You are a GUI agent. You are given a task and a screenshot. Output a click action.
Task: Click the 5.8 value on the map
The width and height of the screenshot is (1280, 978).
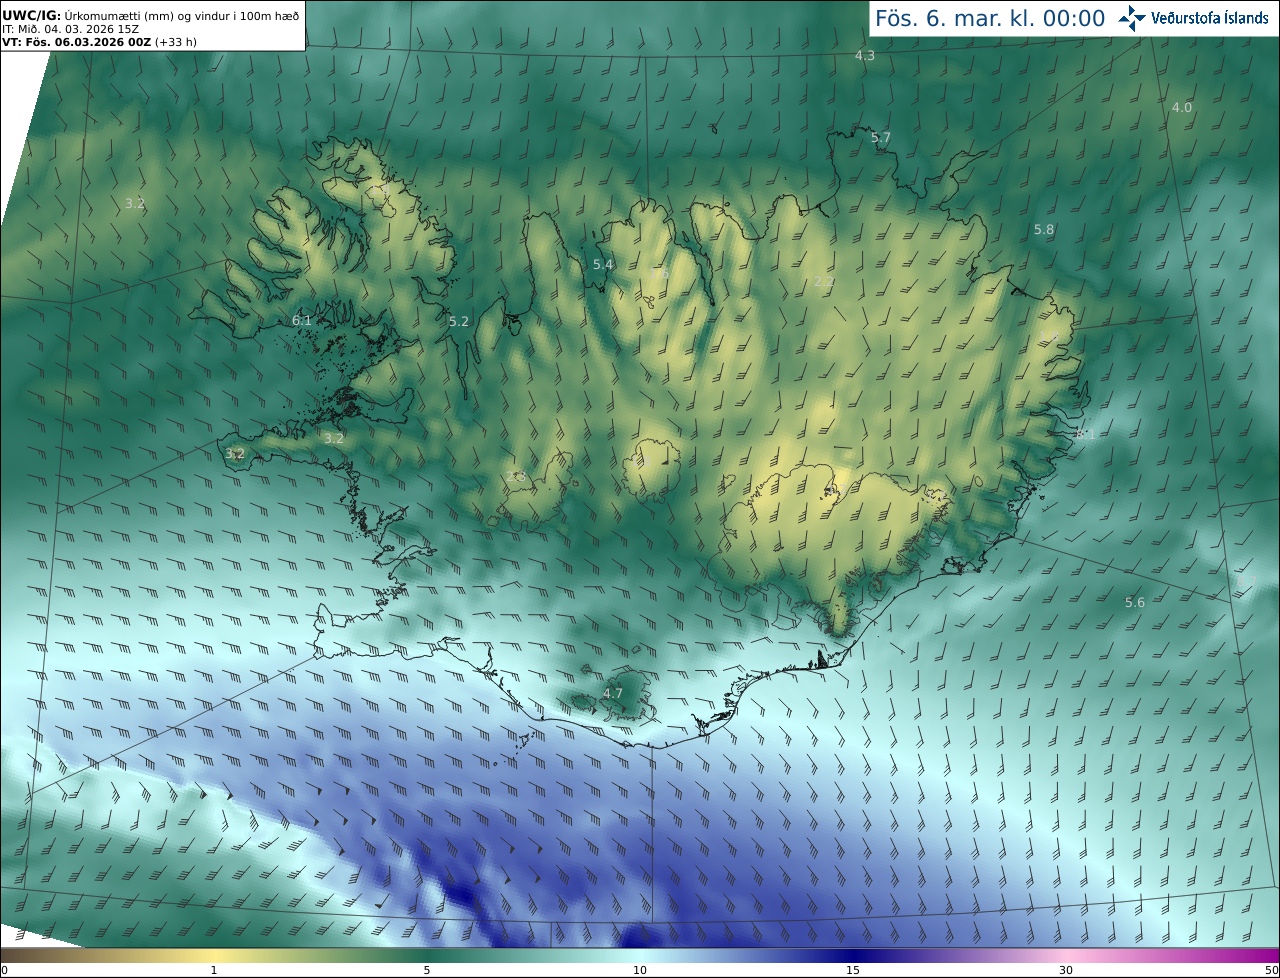click(1044, 230)
